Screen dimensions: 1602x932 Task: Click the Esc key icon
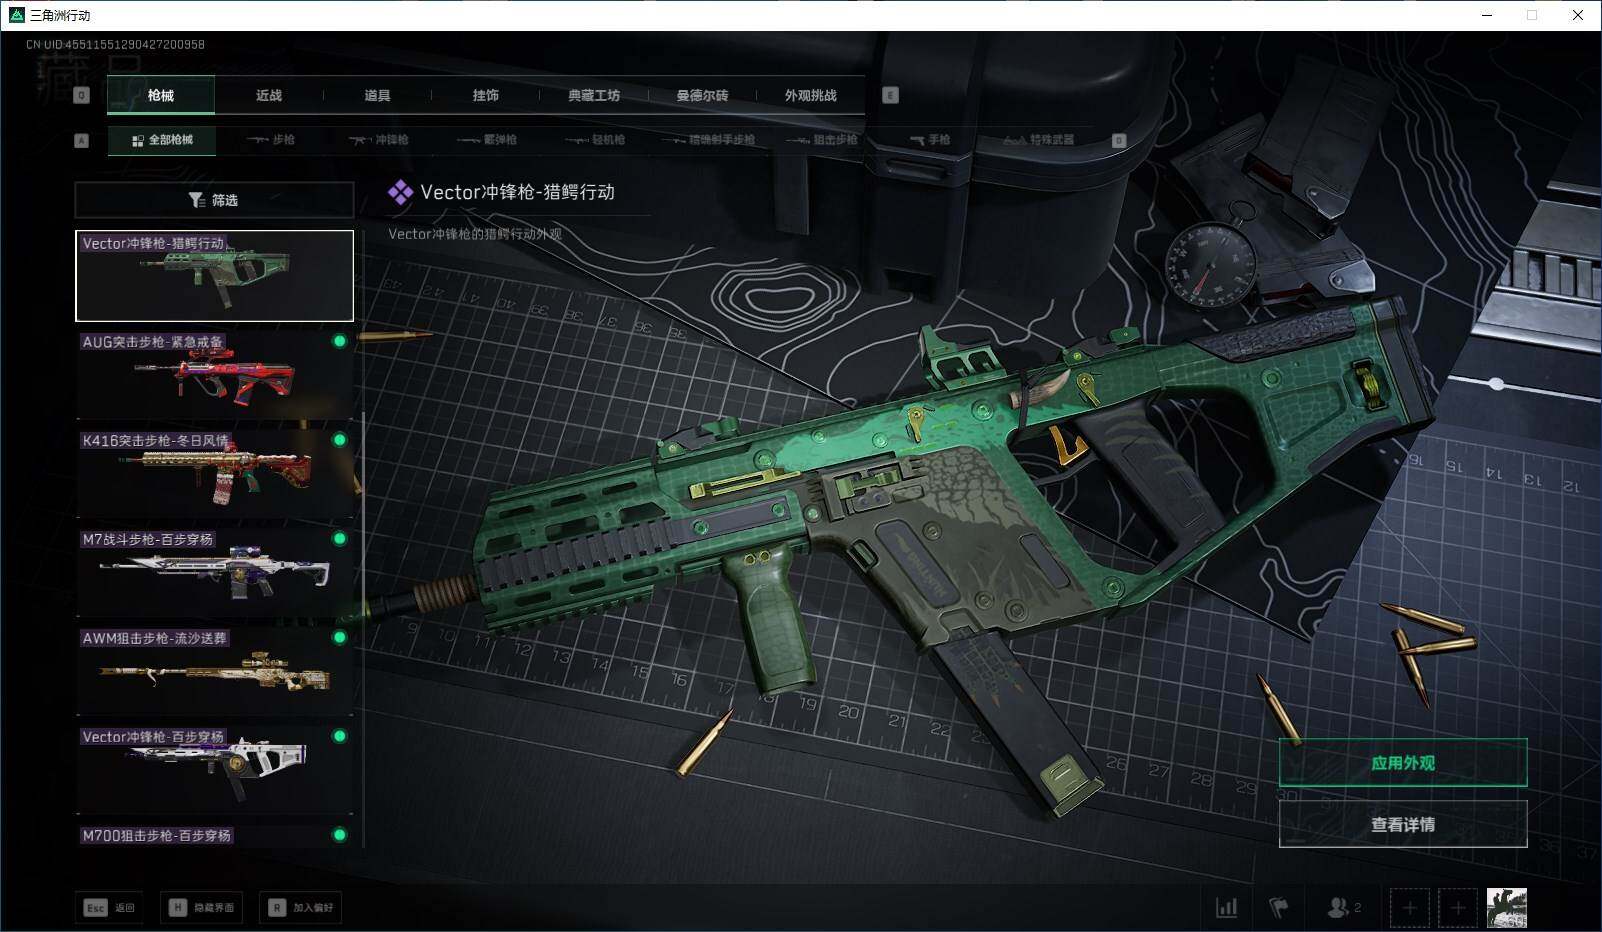point(95,907)
